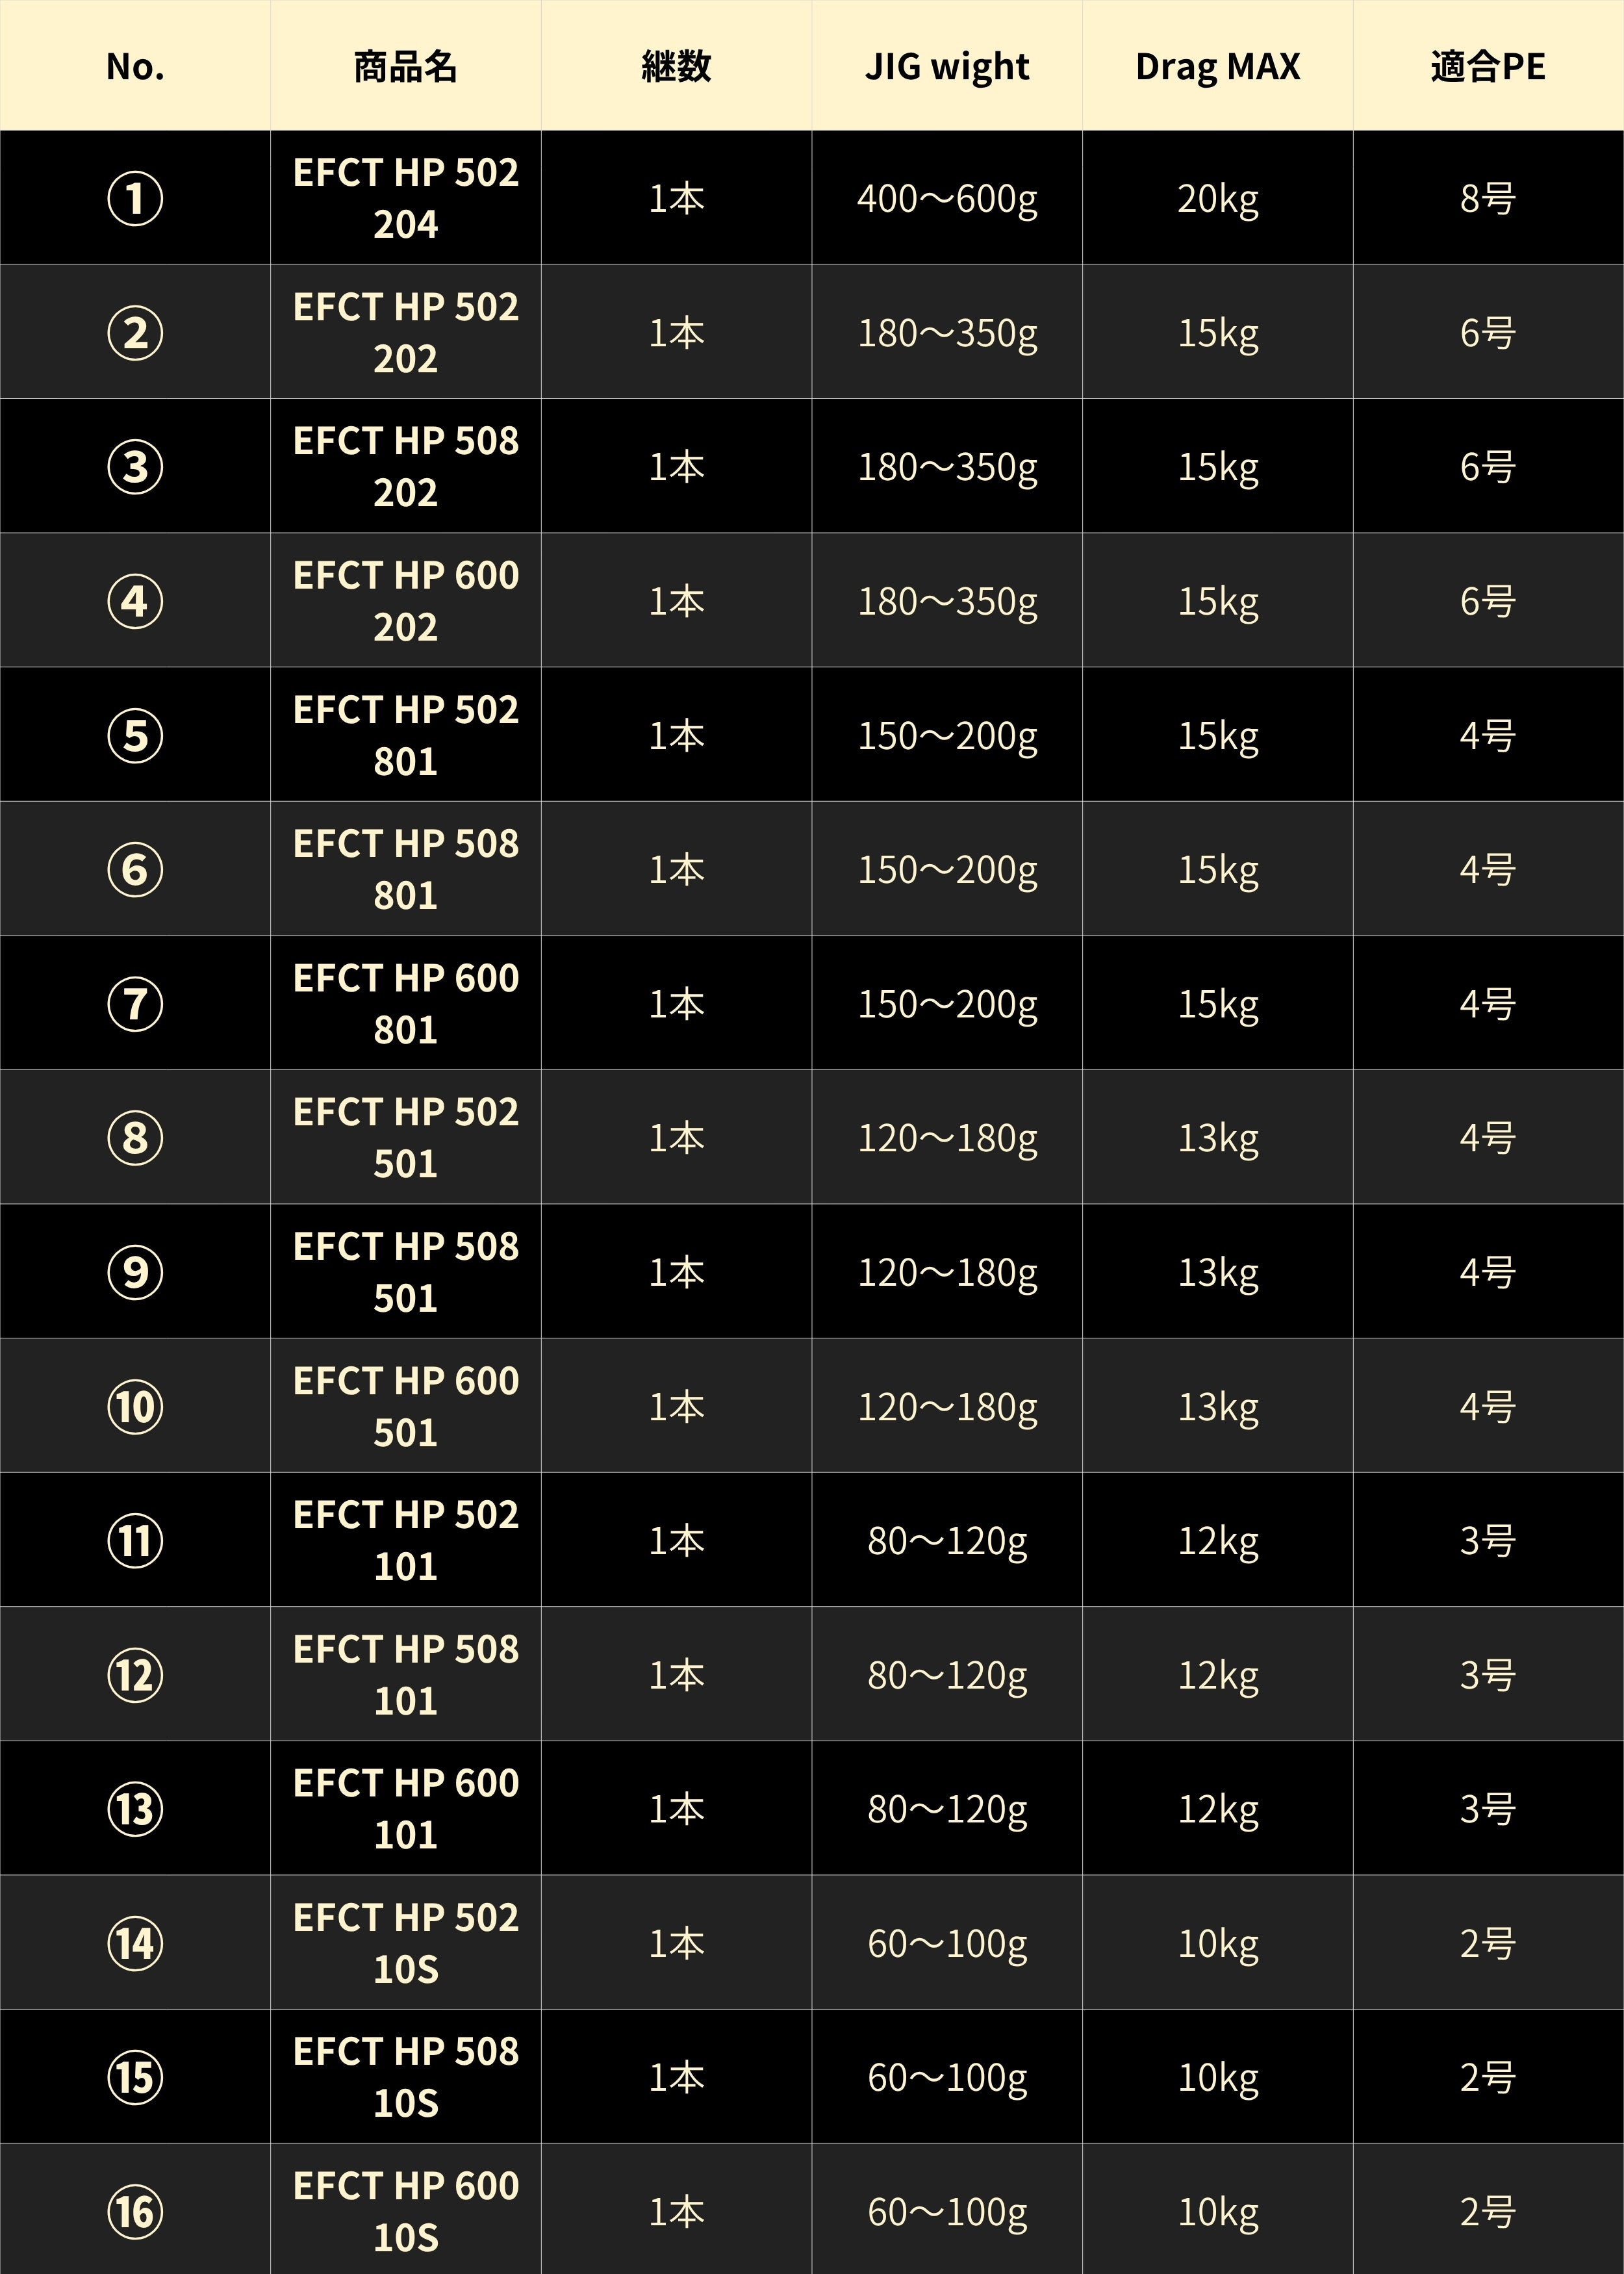This screenshot has height=2274, width=1624.
Task: Select the EFCT HP 502 101 cell
Action: [x=406, y=1540]
